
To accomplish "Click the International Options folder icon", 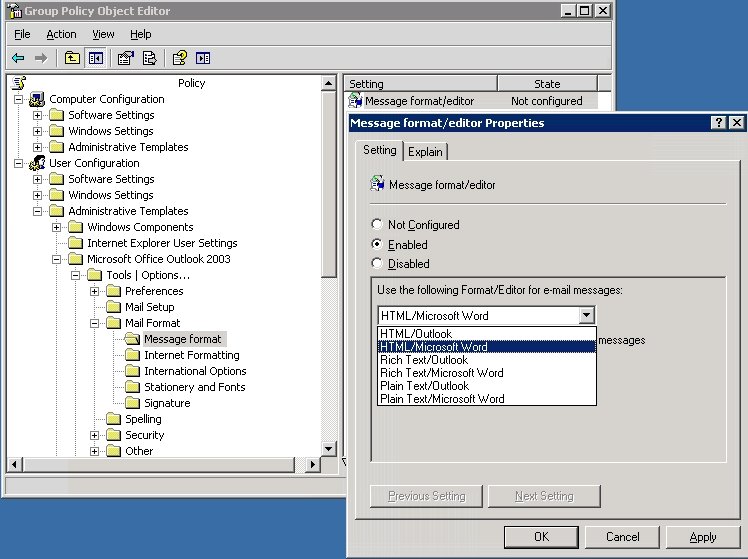I will click(x=132, y=371).
